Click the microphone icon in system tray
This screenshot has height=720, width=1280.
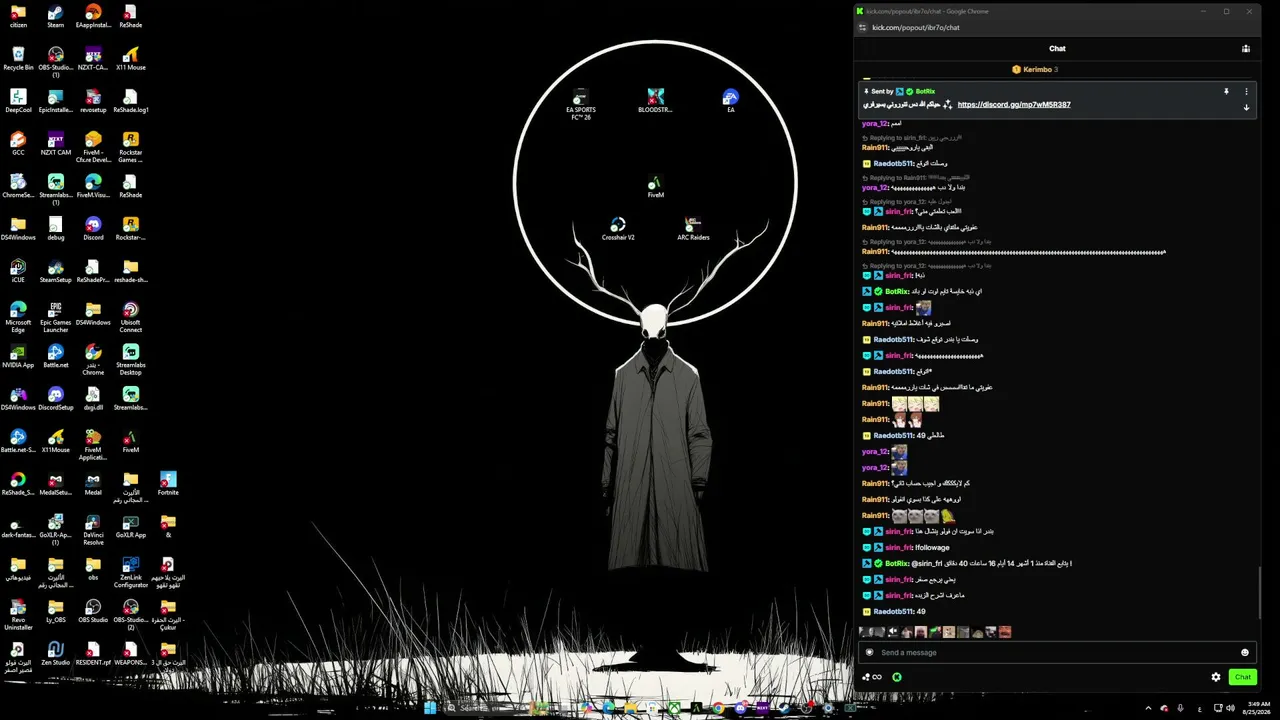click(x=1180, y=708)
